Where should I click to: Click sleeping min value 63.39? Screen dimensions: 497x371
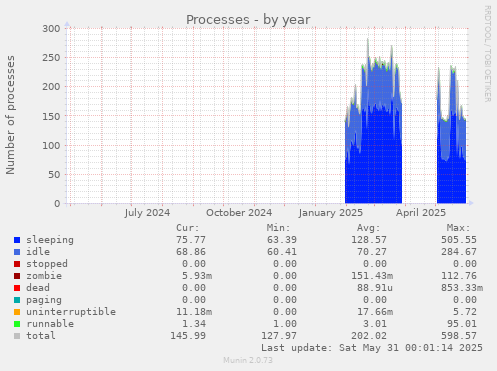pyautogui.click(x=282, y=240)
